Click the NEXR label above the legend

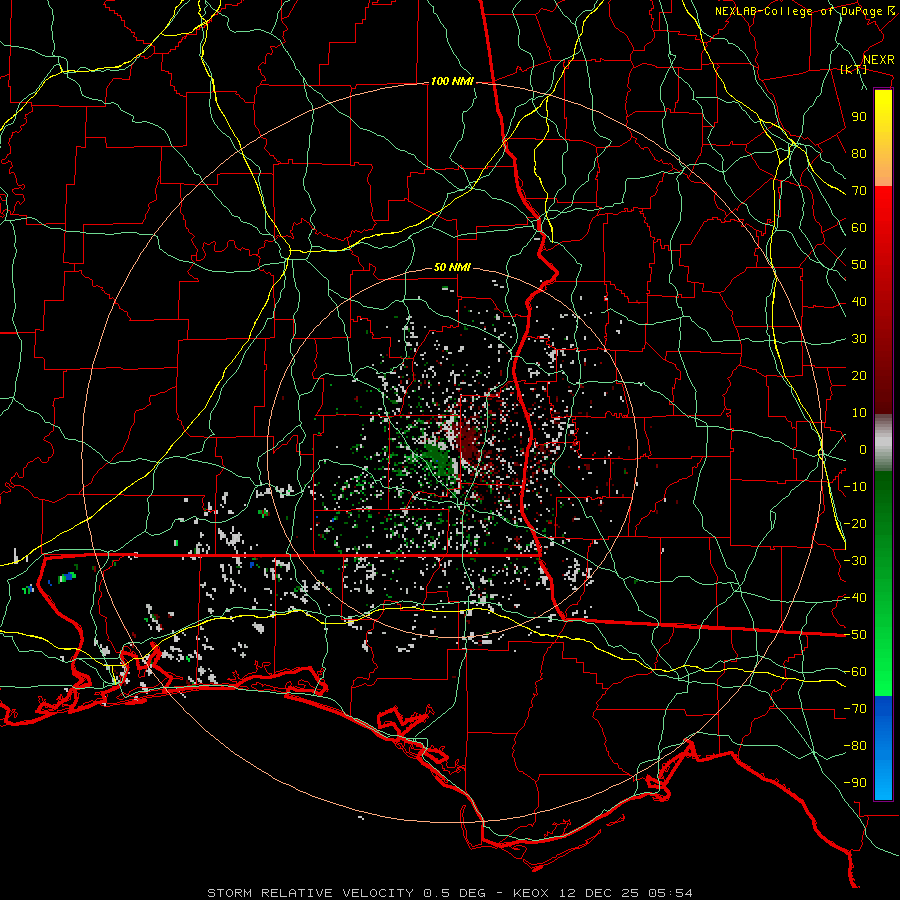pyautogui.click(x=878, y=60)
